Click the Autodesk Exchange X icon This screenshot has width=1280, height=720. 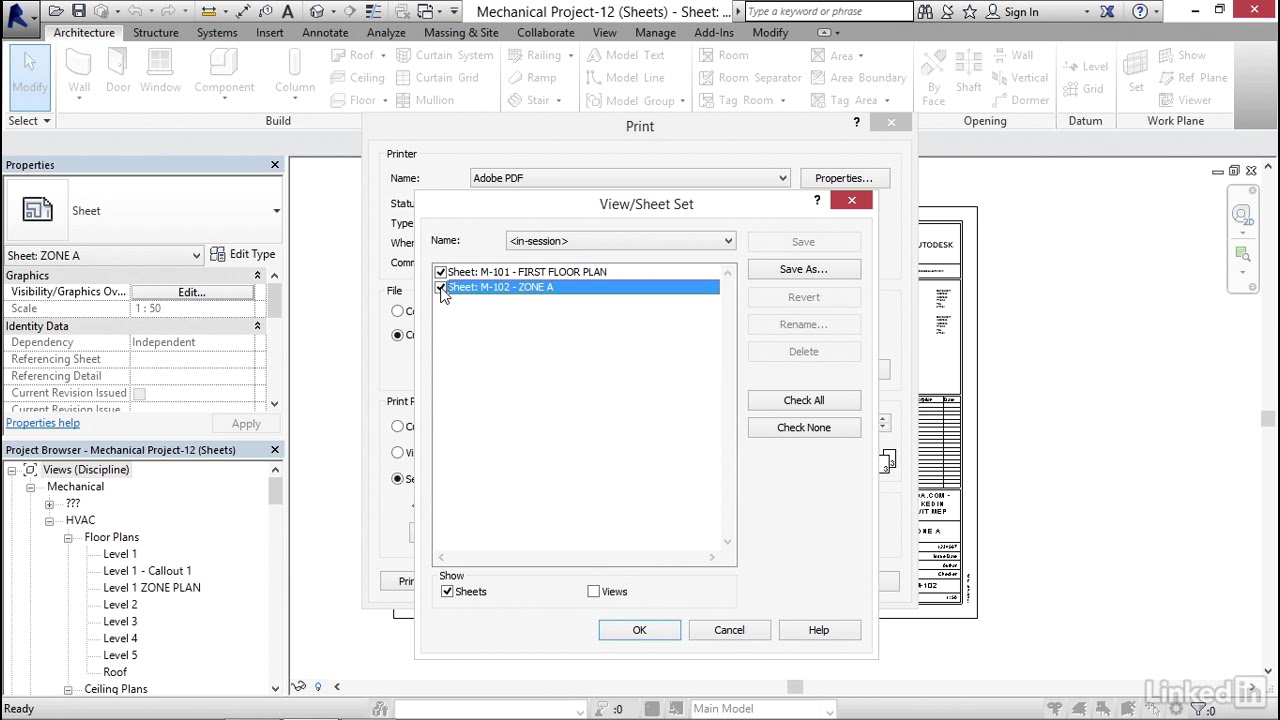pyautogui.click(x=1107, y=12)
